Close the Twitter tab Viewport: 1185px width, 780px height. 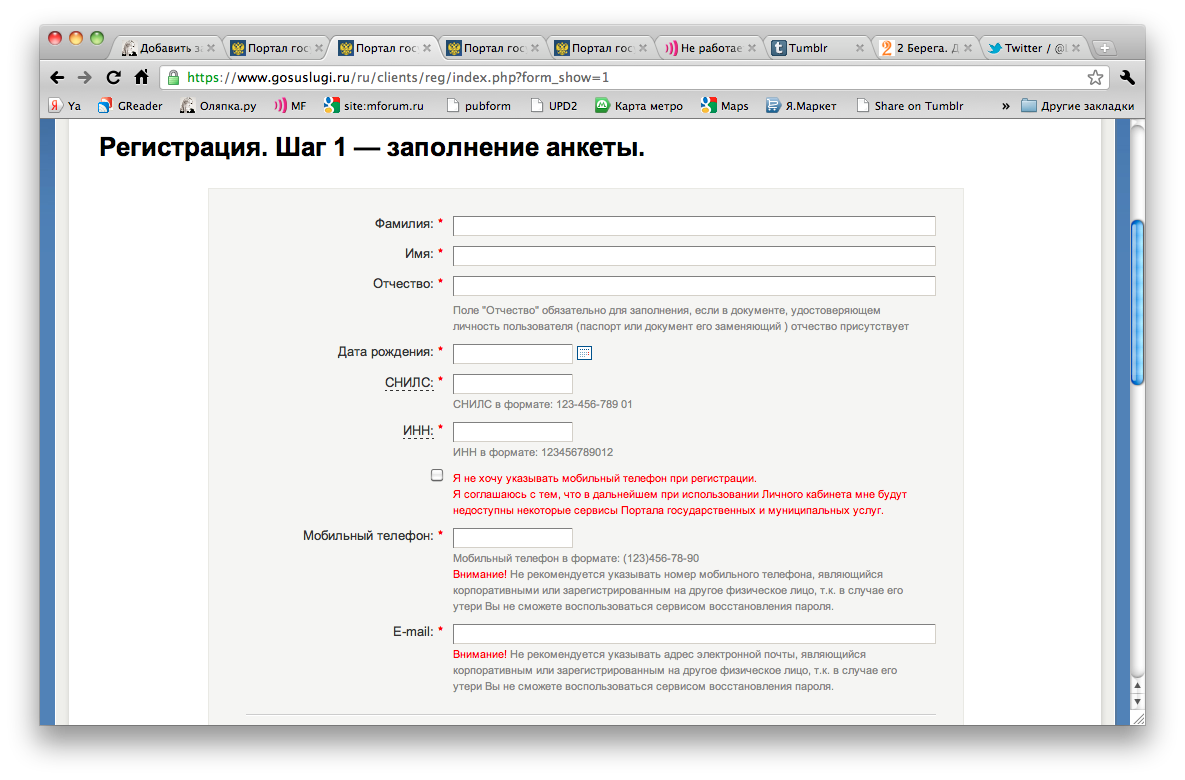[x=1075, y=48]
